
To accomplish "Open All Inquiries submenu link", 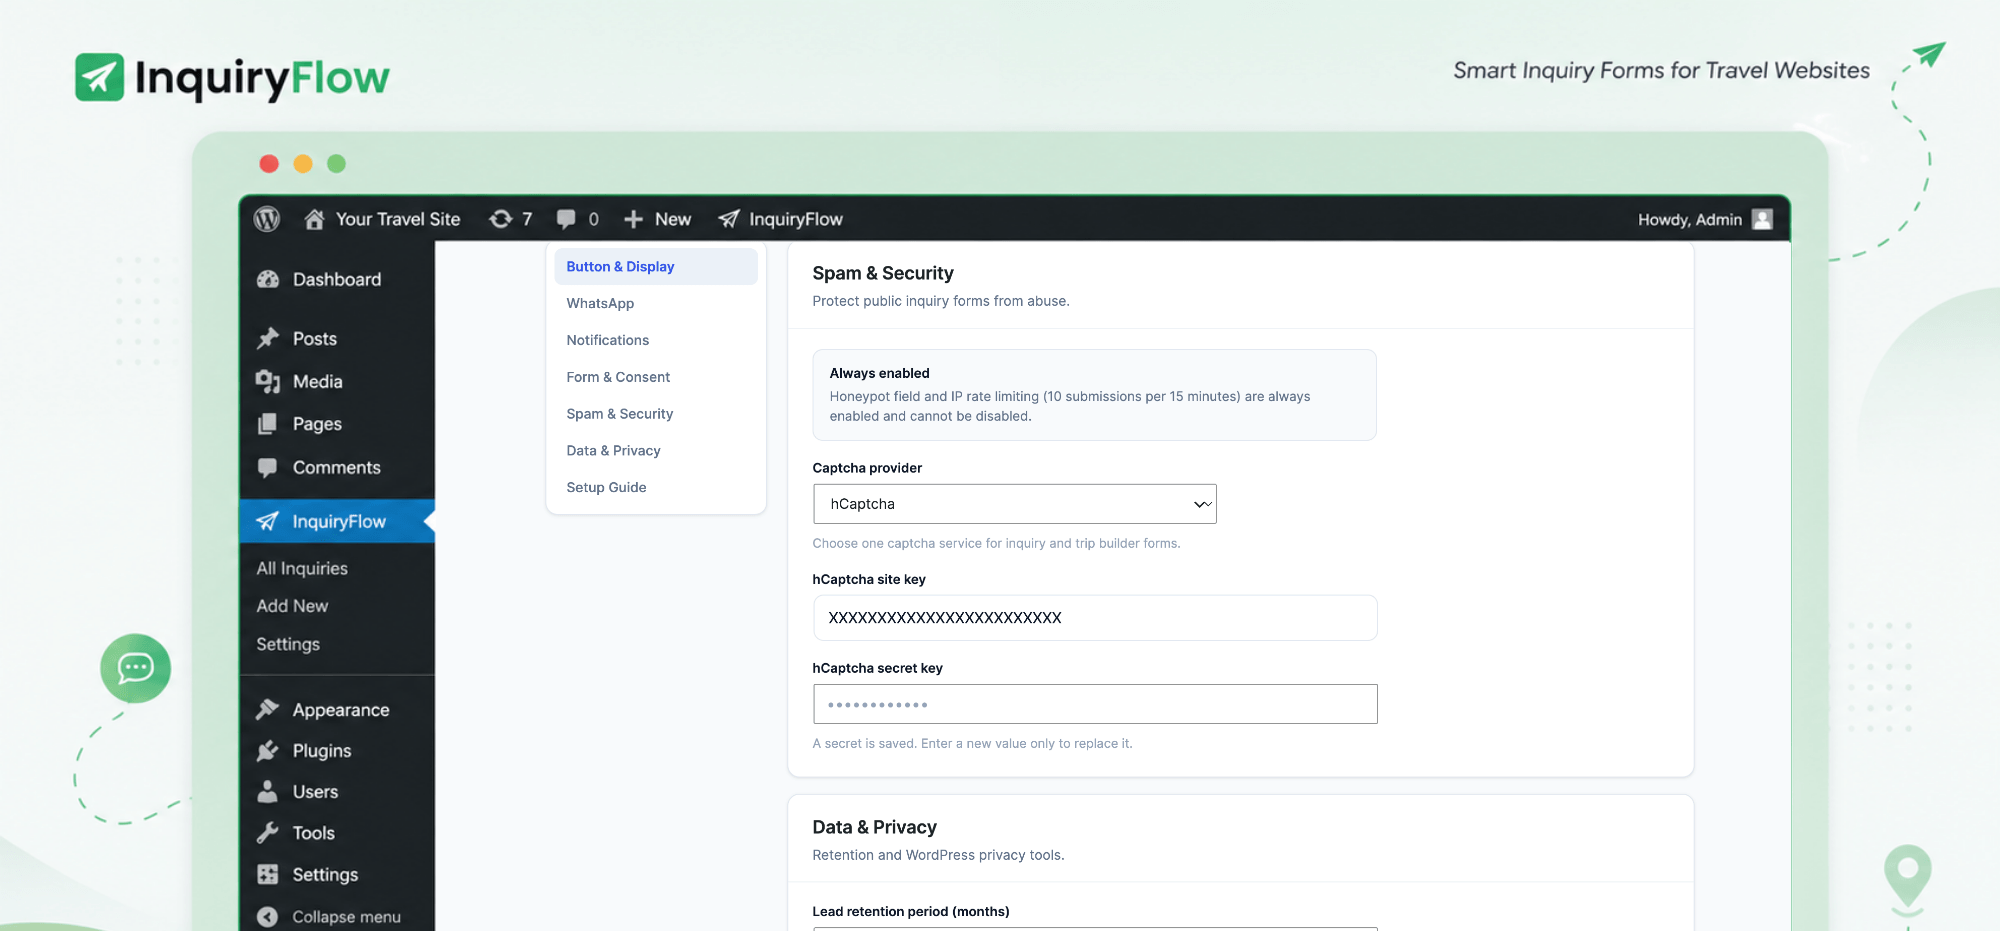I will 302,568.
